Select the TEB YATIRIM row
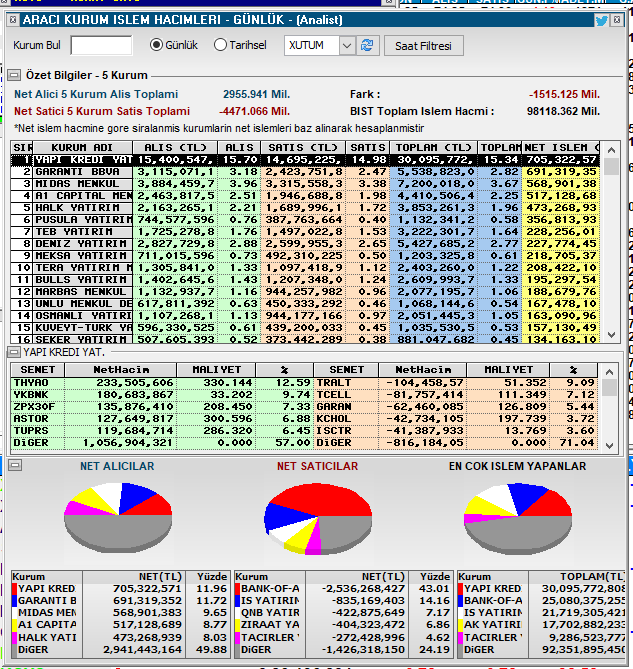The image size is (633, 669). (305, 231)
